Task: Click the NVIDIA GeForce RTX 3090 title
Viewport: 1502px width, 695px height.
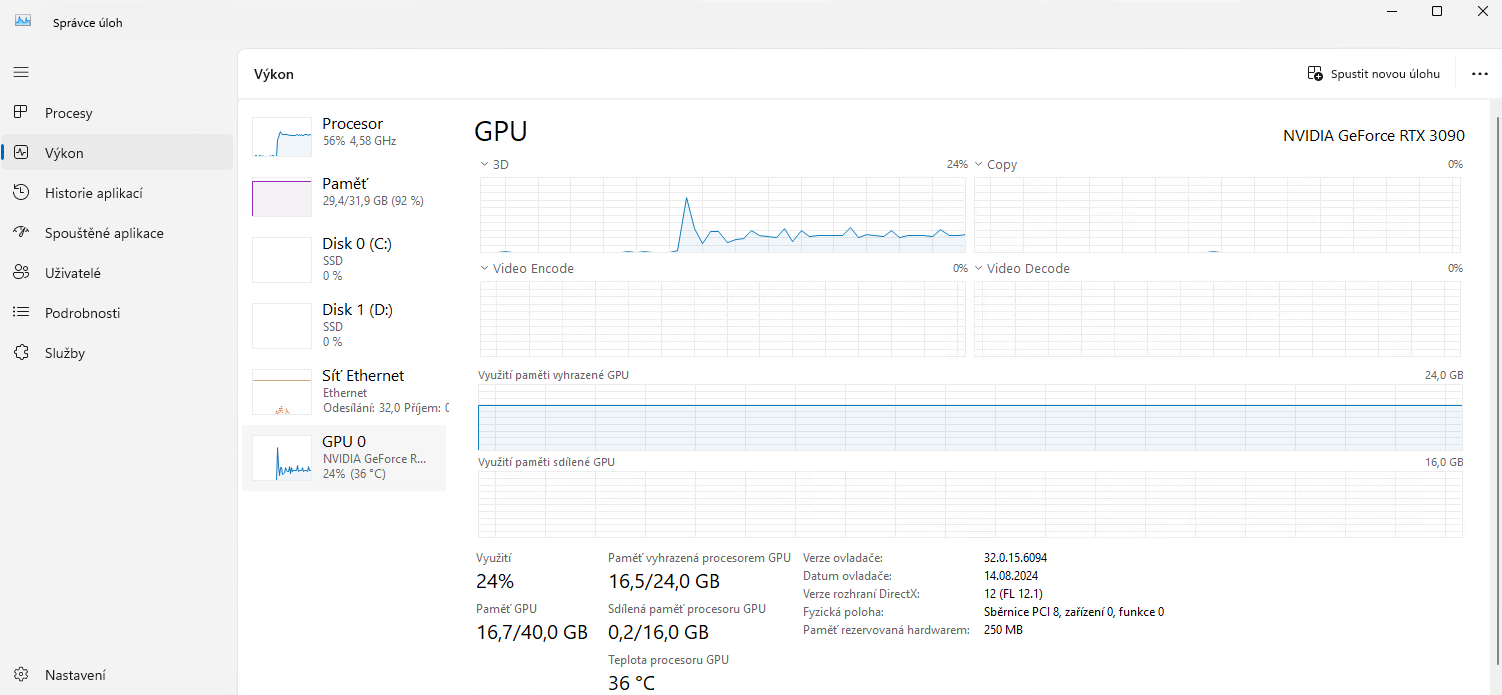Action: (x=1373, y=136)
